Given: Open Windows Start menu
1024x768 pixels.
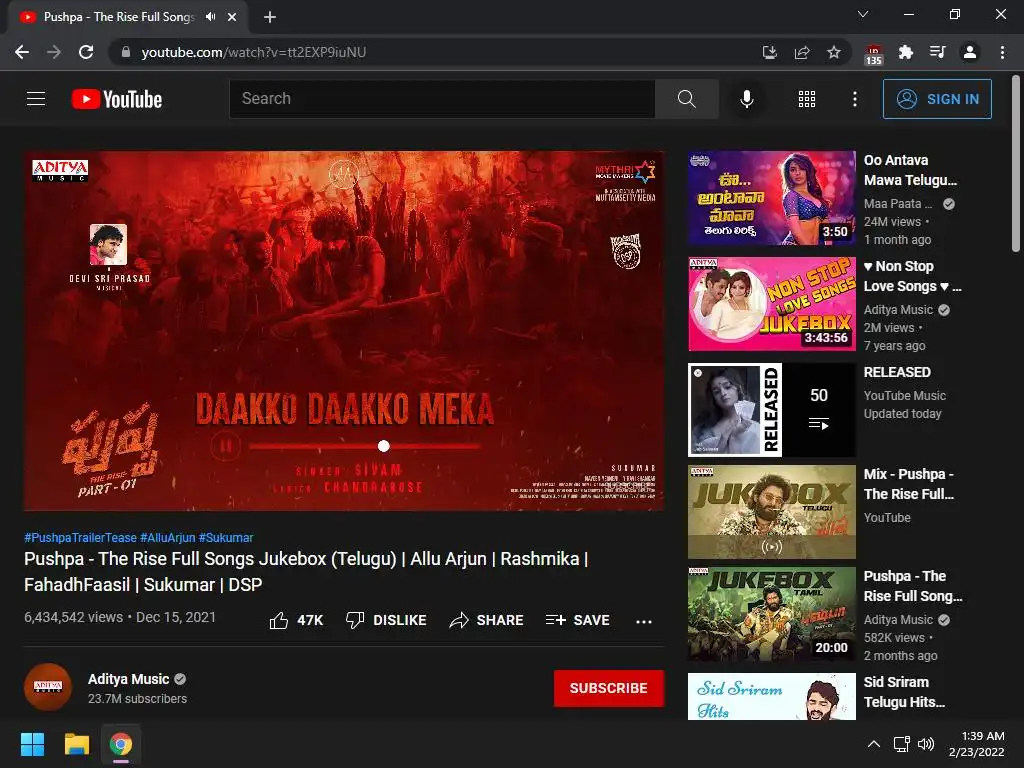Looking at the screenshot, I should click(32, 744).
